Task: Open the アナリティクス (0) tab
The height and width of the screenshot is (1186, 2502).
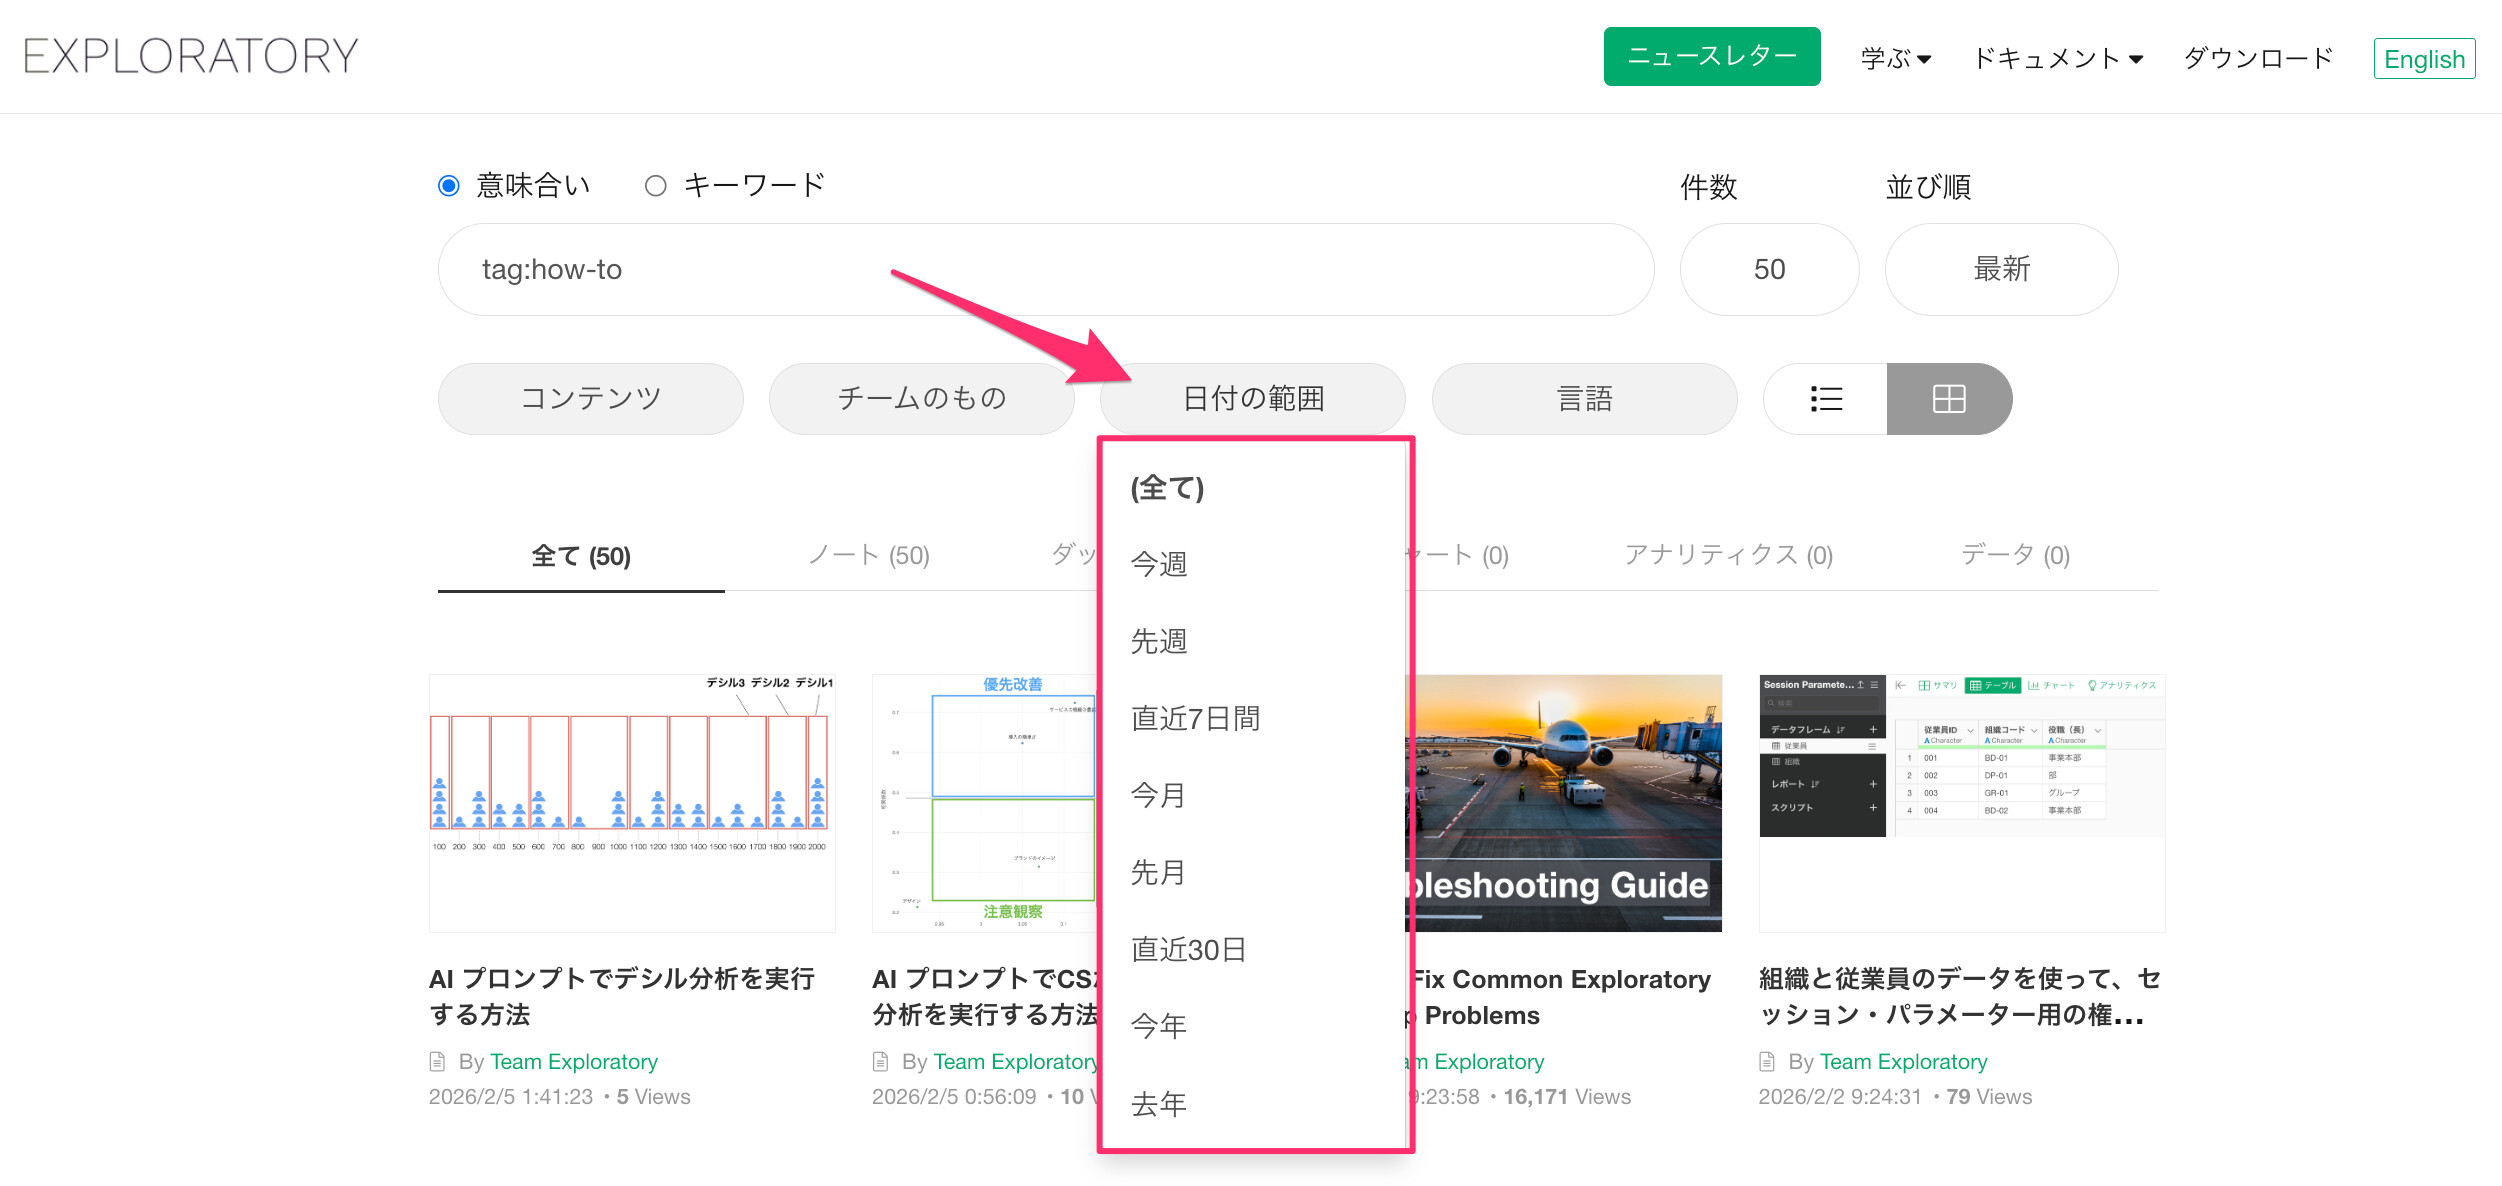Action: pos(1728,555)
